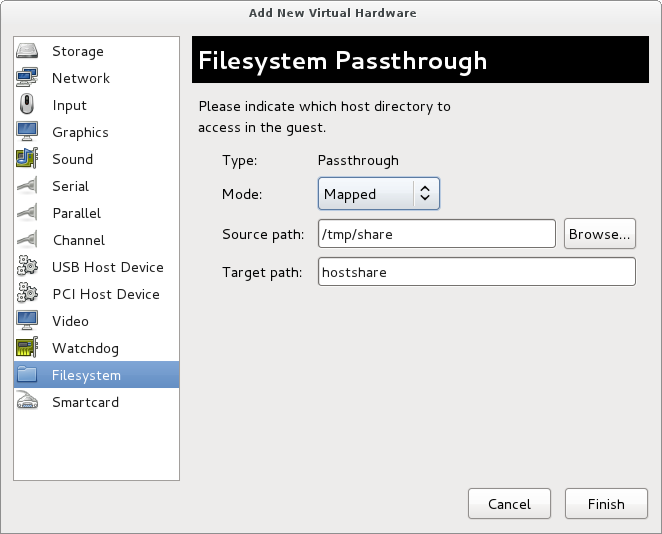Select Parallel in hardware list

click(96, 213)
